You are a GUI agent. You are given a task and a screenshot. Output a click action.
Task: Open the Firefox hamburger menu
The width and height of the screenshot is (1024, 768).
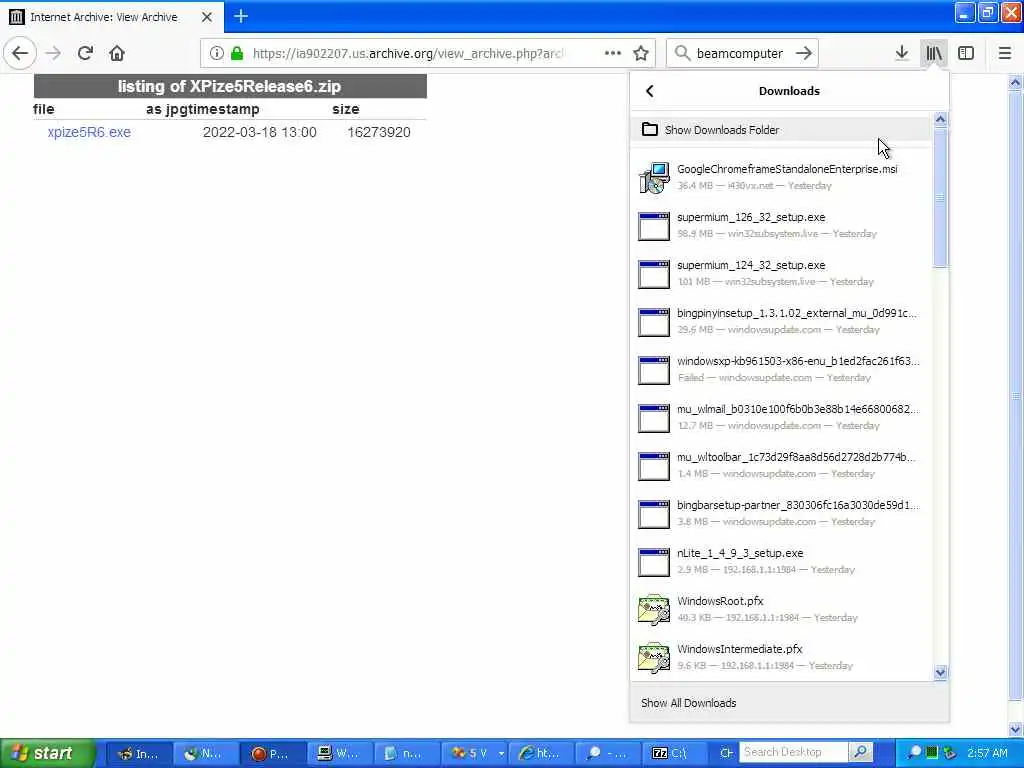[1004, 53]
